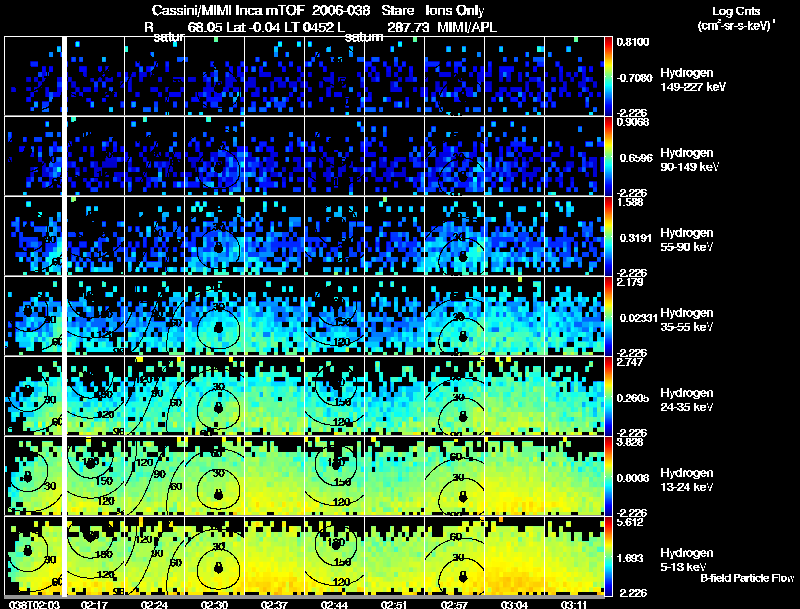Click the 'B-field Particle Flow' caption
Image resolution: width=800 pixels, height=609 pixels.
coord(747,578)
